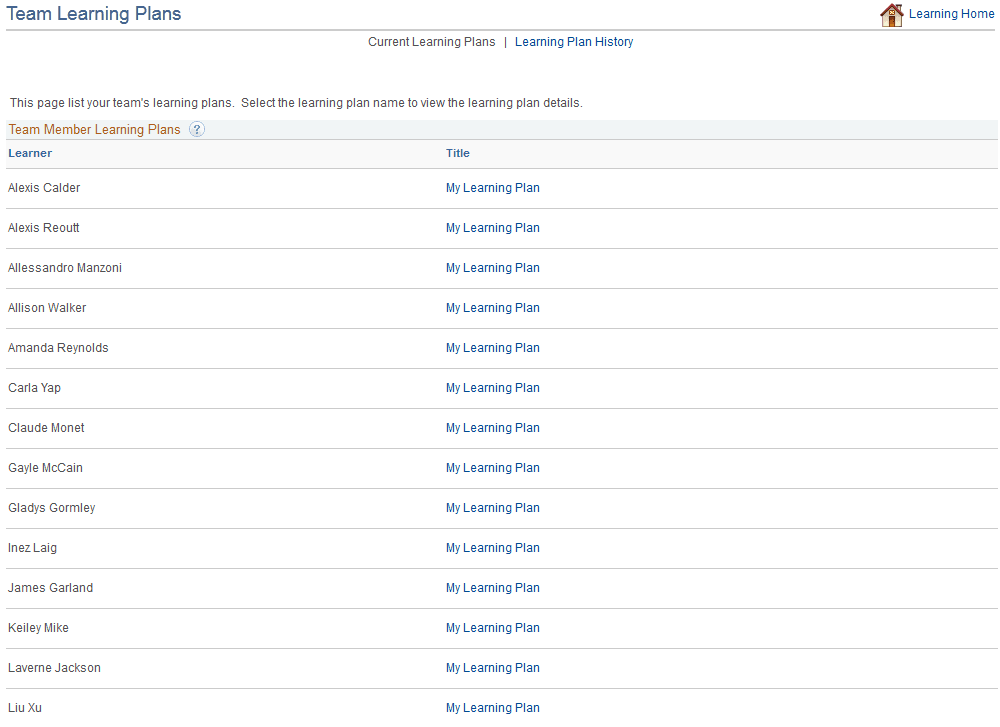The height and width of the screenshot is (727, 1000).
Task: View Carla Yap's My Learning Plan
Action: 492,387
